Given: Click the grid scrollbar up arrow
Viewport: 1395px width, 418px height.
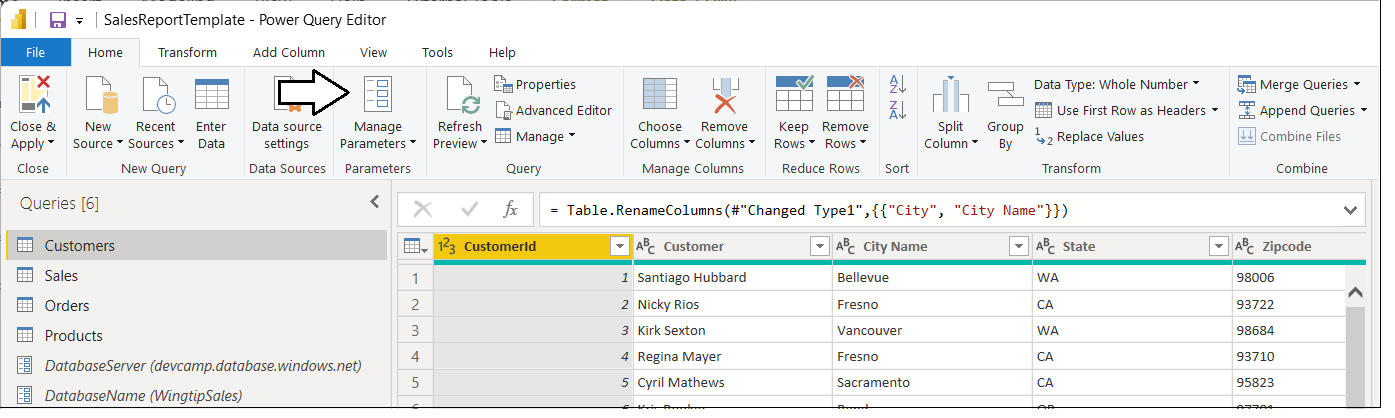Looking at the screenshot, I should tap(1356, 293).
